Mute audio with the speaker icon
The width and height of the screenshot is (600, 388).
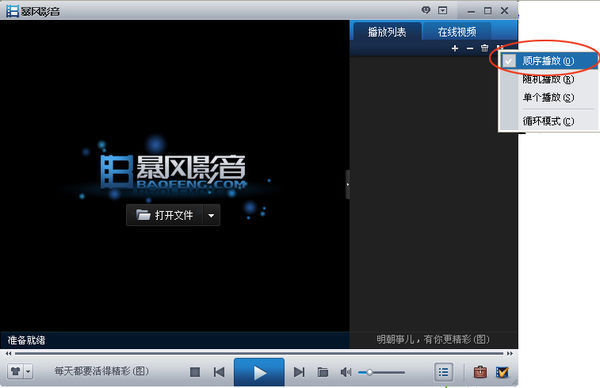coord(346,372)
